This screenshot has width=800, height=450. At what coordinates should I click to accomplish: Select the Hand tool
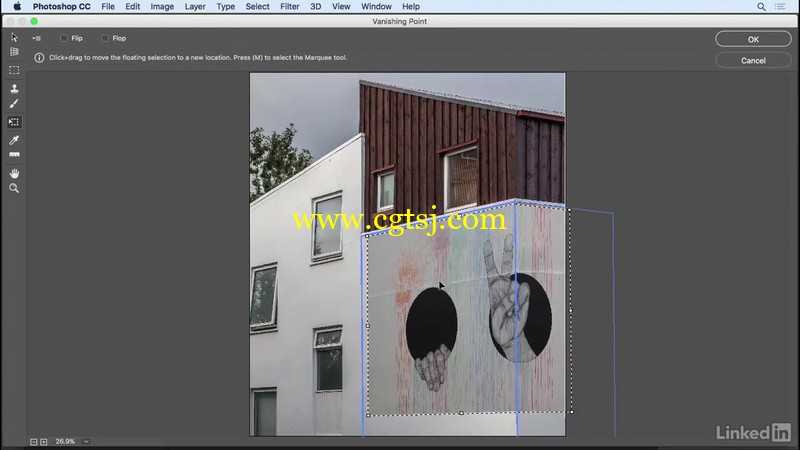pyautogui.click(x=14, y=173)
